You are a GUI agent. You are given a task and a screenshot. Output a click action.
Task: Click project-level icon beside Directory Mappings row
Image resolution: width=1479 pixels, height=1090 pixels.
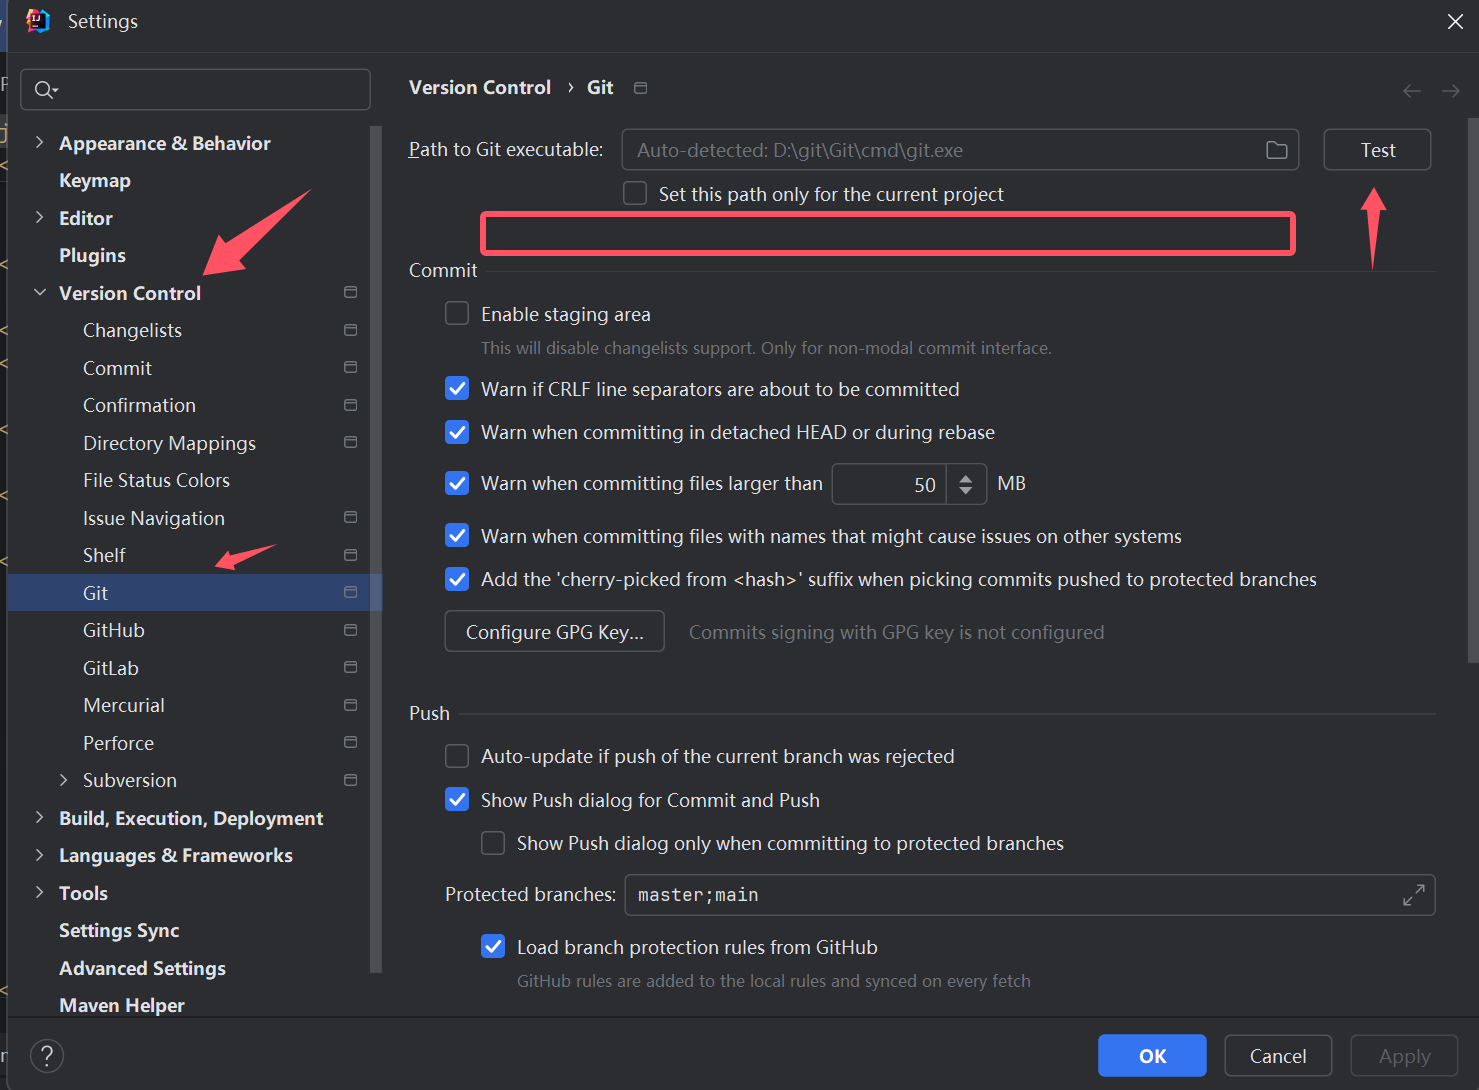tap(350, 442)
